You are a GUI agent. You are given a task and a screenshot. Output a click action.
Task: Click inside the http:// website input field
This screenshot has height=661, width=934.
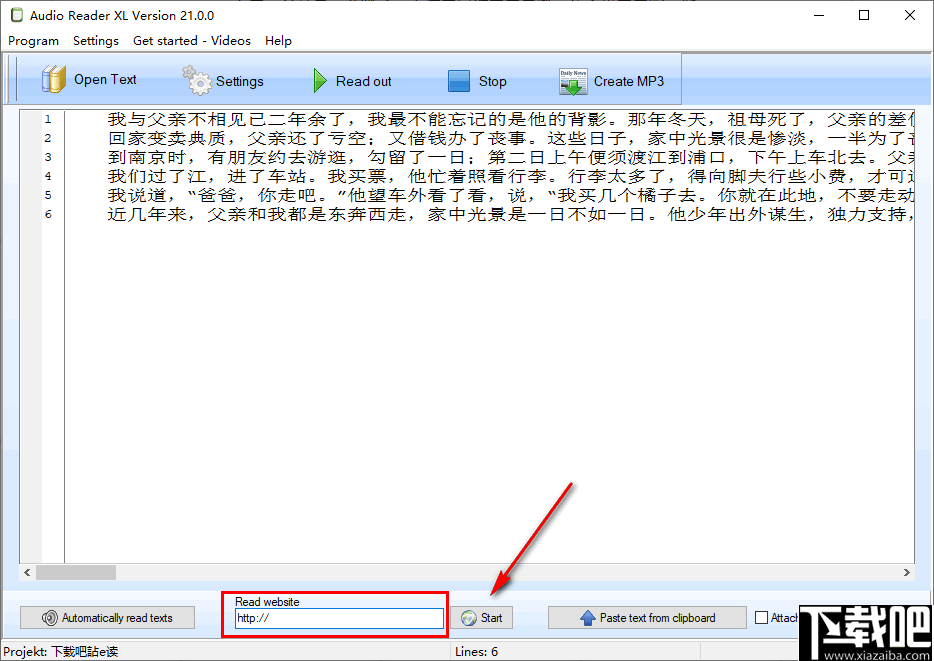click(x=335, y=622)
